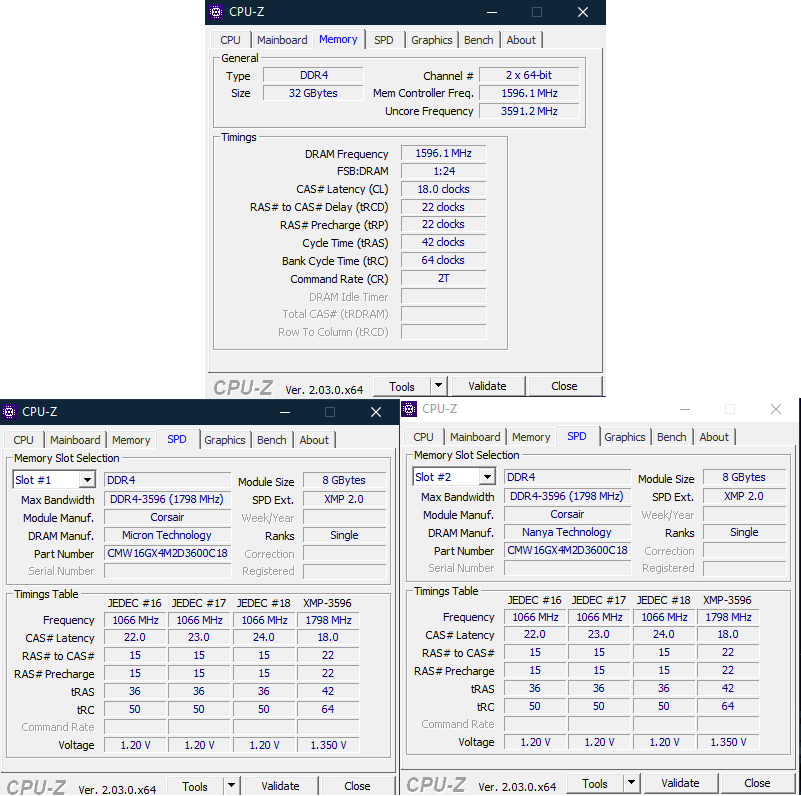Click Validate in the top Memory window
Viewport: 801px width, 796px height.
487,386
